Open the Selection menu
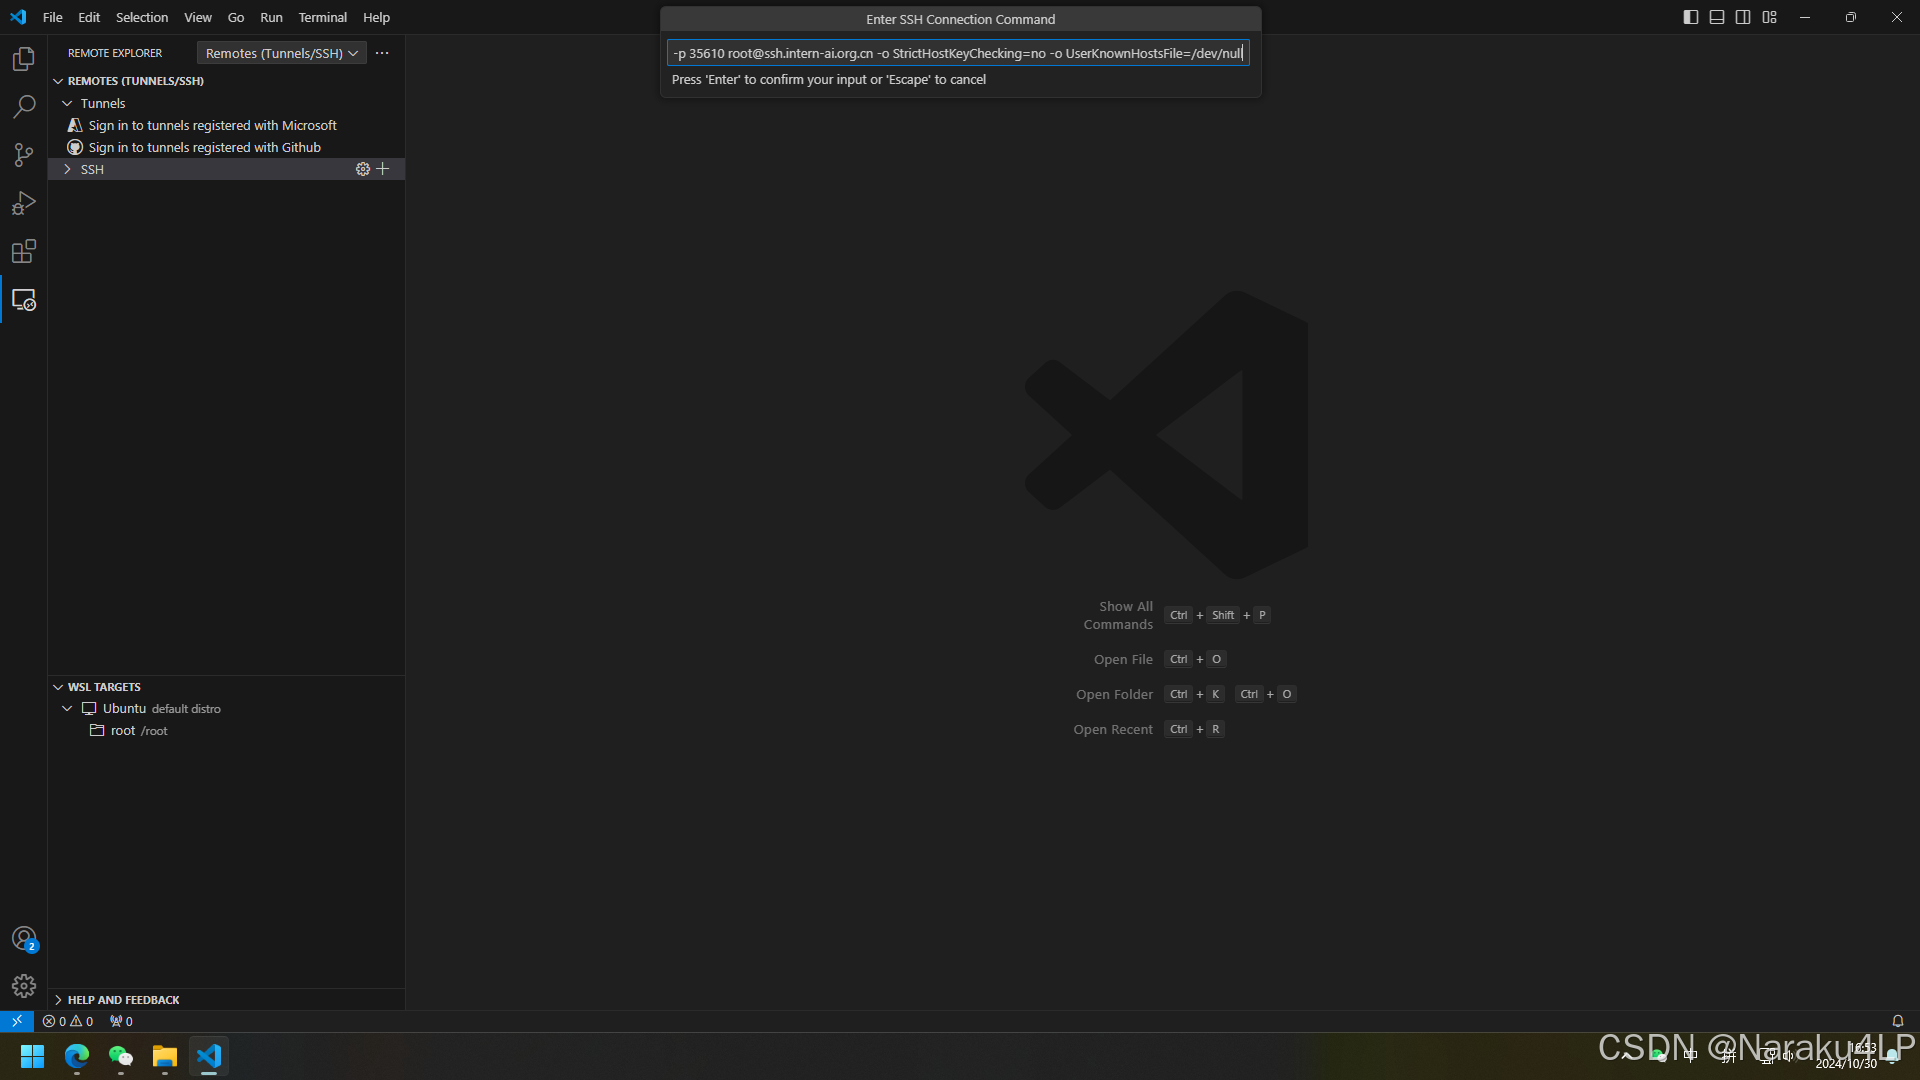The height and width of the screenshot is (1080, 1920). click(x=141, y=17)
